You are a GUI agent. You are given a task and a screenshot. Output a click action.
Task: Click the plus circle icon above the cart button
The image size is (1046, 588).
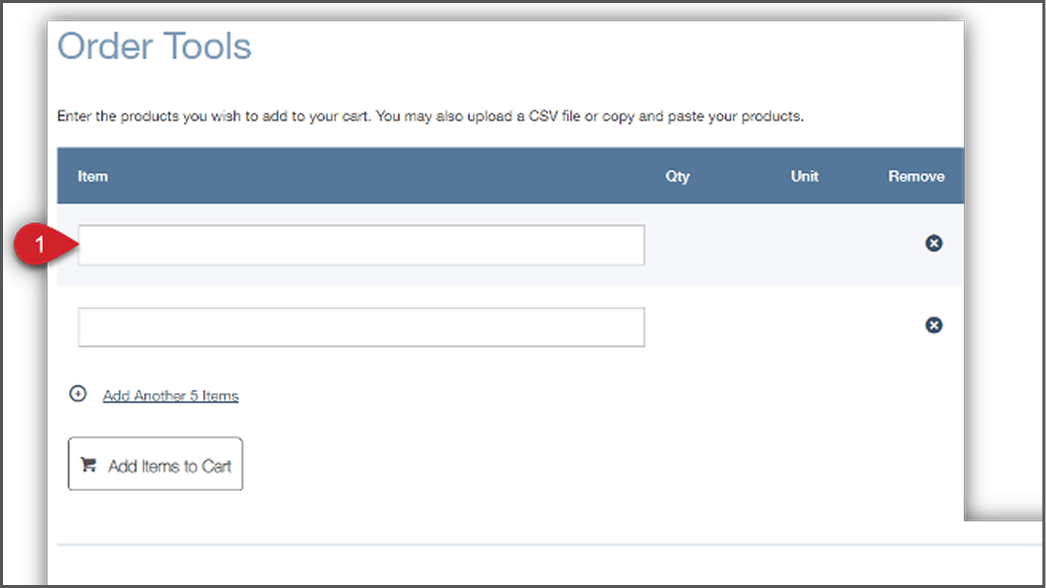coord(77,394)
